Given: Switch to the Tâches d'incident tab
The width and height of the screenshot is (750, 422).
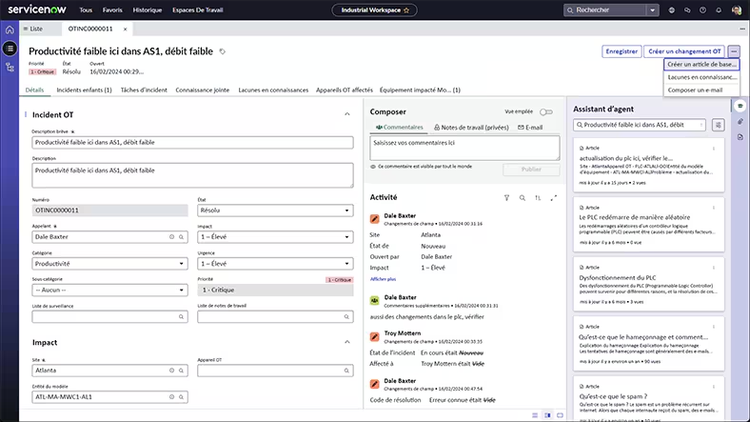Looking at the screenshot, I should 144,90.
